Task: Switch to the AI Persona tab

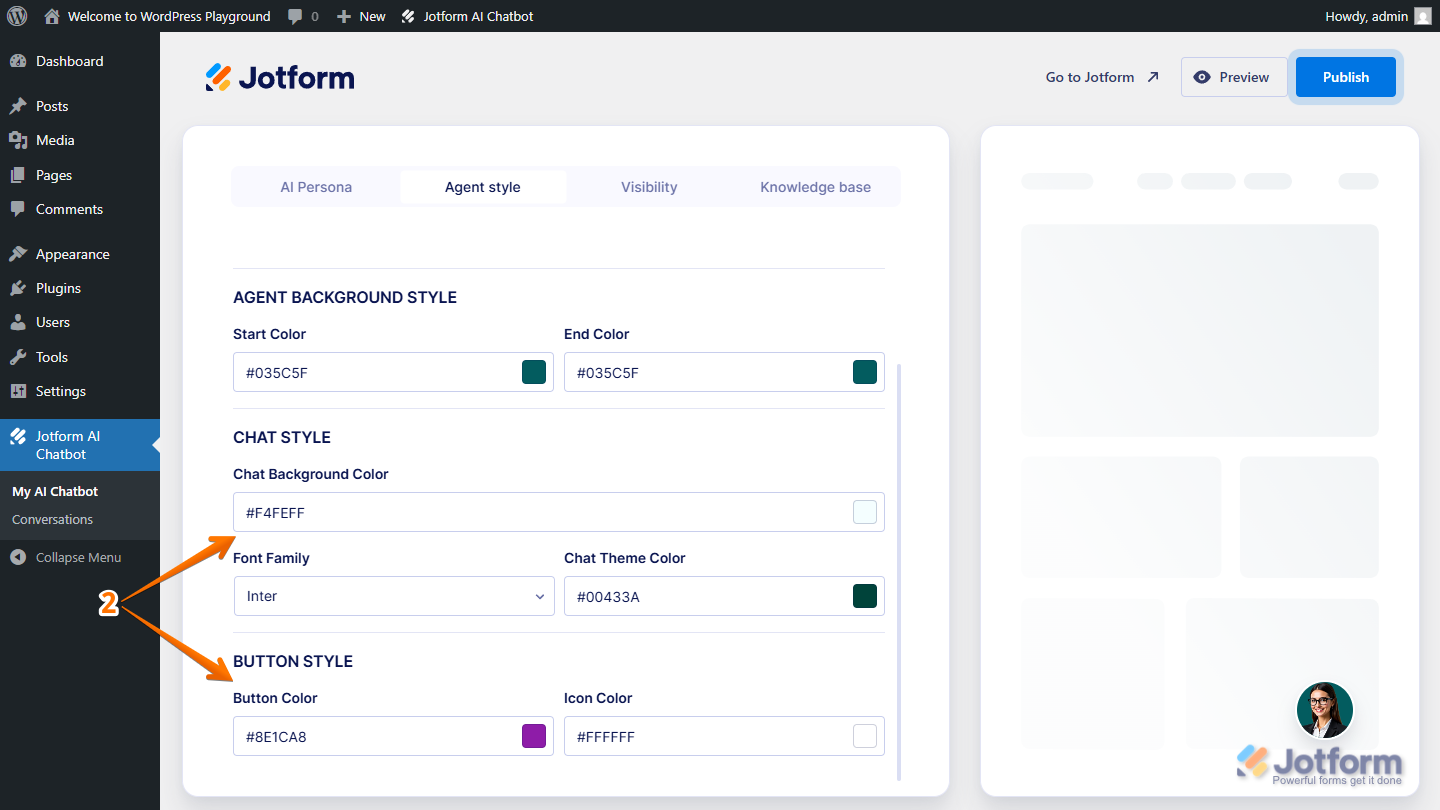Action: click(316, 187)
